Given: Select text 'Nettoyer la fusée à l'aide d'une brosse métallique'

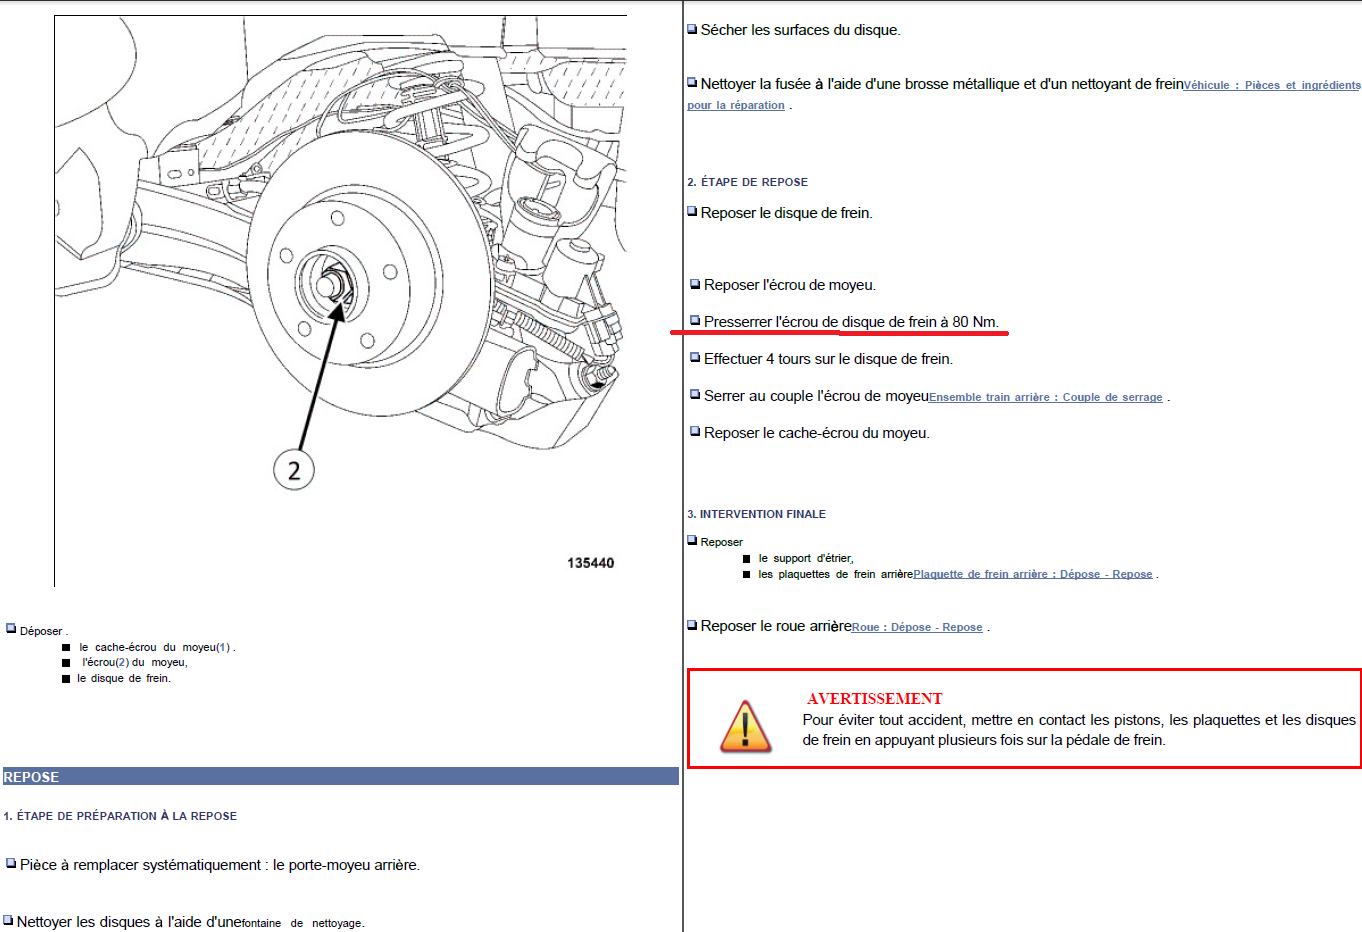Looking at the screenshot, I should (x=859, y=84).
